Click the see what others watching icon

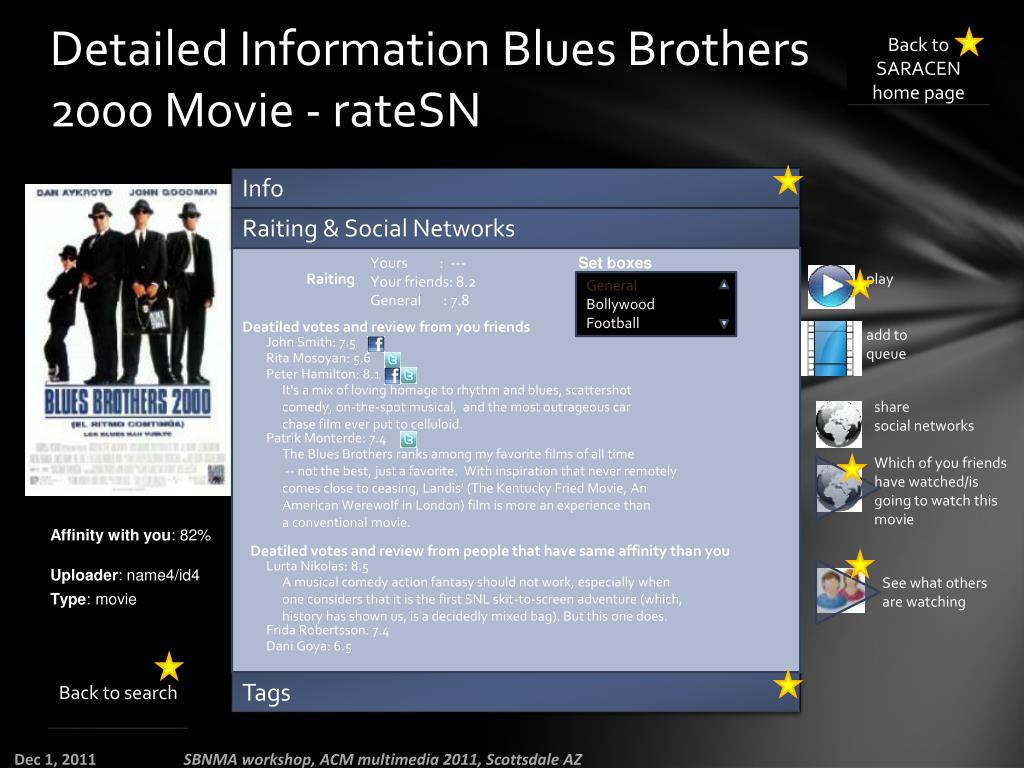coord(841,590)
